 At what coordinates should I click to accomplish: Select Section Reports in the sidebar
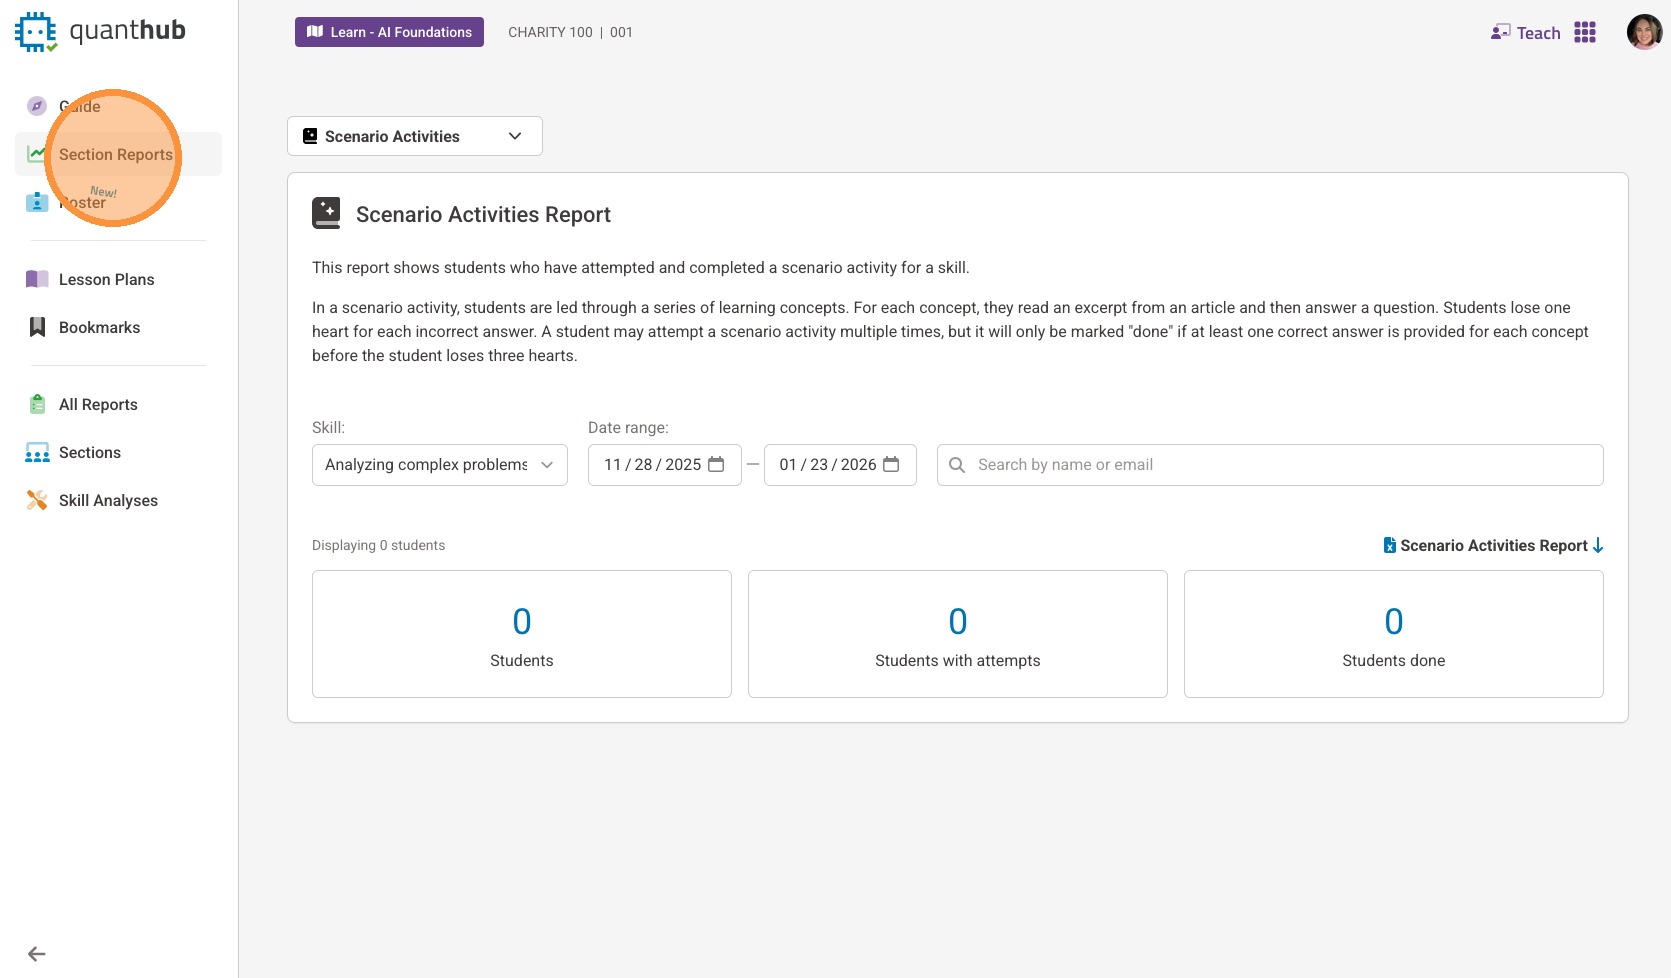point(115,154)
